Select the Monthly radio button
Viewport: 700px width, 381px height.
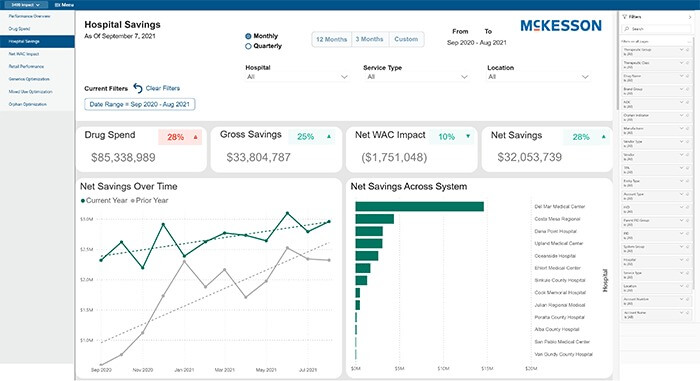point(248,36)
